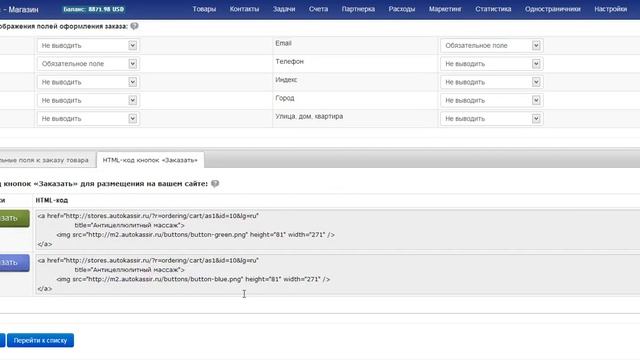Screen dimensions: 640x360
Task: Open the Статистика menu
Action: [x=493, y=9]
